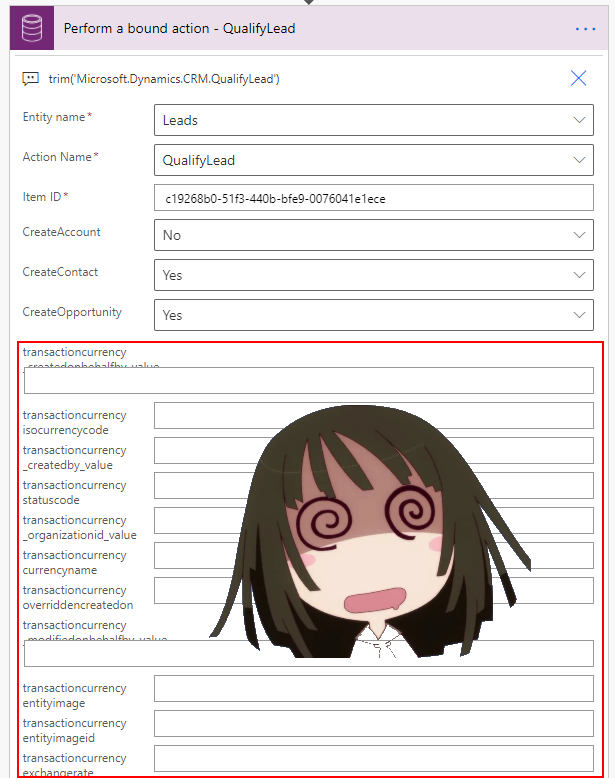Open the CreateAccount dropdown

point(374,235)
